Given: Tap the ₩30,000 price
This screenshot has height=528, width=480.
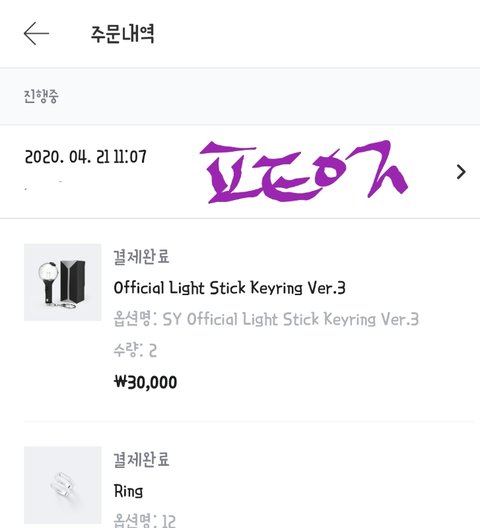Looking at the screenshot, I should 146,382.
